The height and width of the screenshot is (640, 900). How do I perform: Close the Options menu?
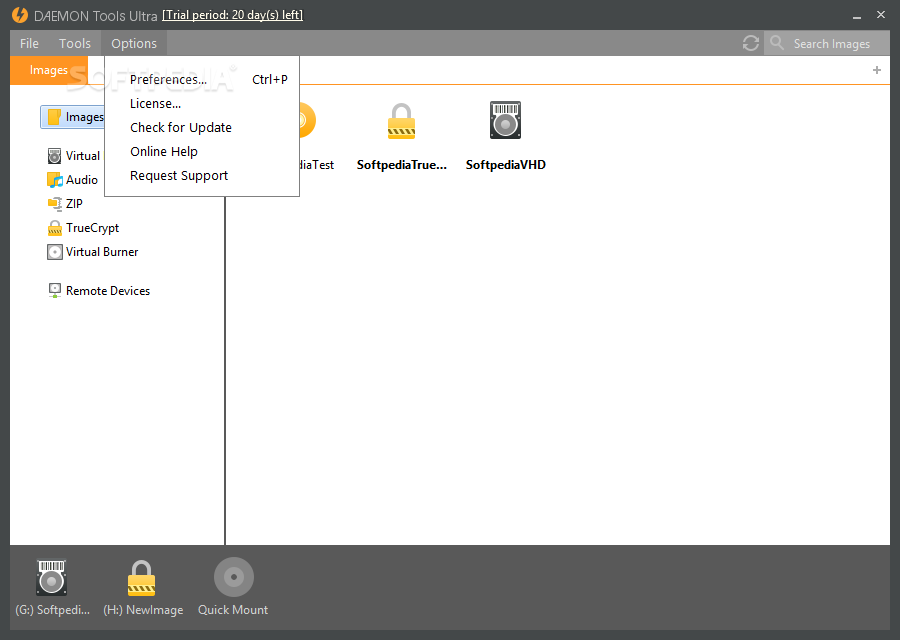(x=134, y=44)
